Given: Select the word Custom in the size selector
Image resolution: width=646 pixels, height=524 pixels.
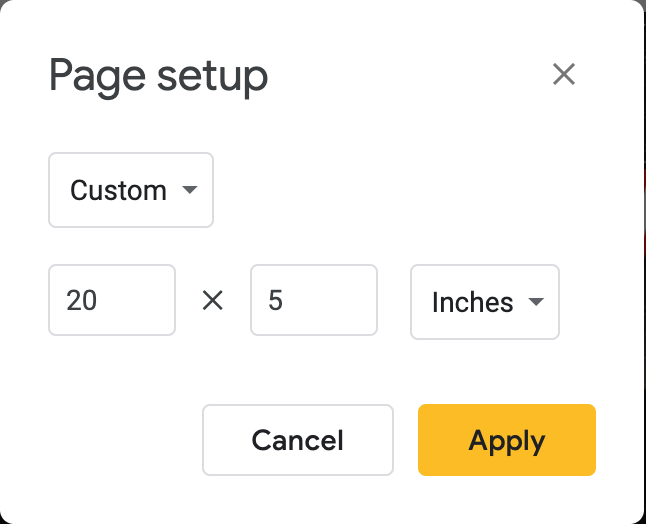Looking at the screenshot, I should pos(118,190).
